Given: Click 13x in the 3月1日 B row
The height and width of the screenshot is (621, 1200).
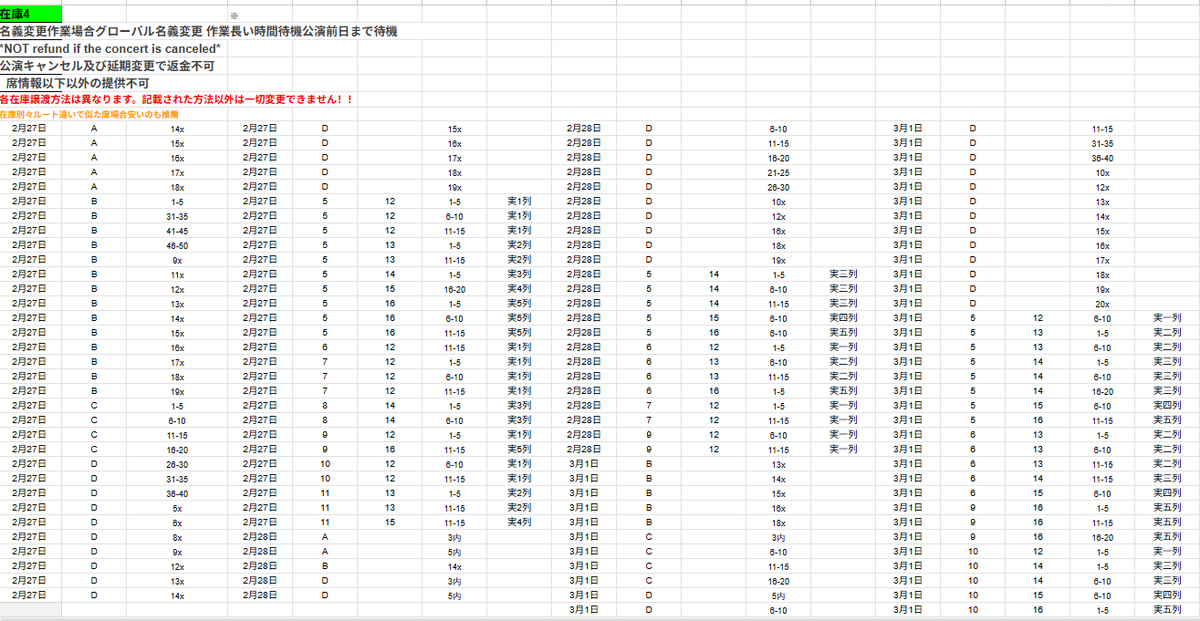Looking at the screenshot, I should [777, 463].
